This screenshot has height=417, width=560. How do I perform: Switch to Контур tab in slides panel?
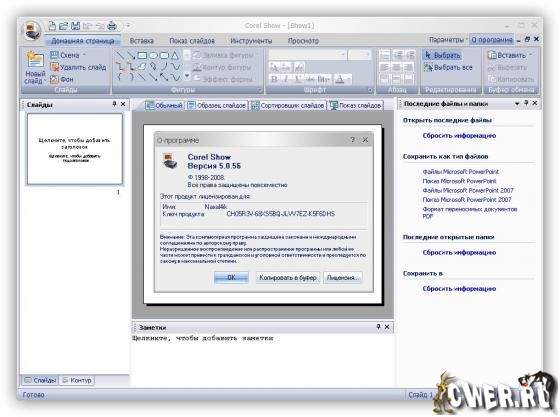[x=77, y=380]
